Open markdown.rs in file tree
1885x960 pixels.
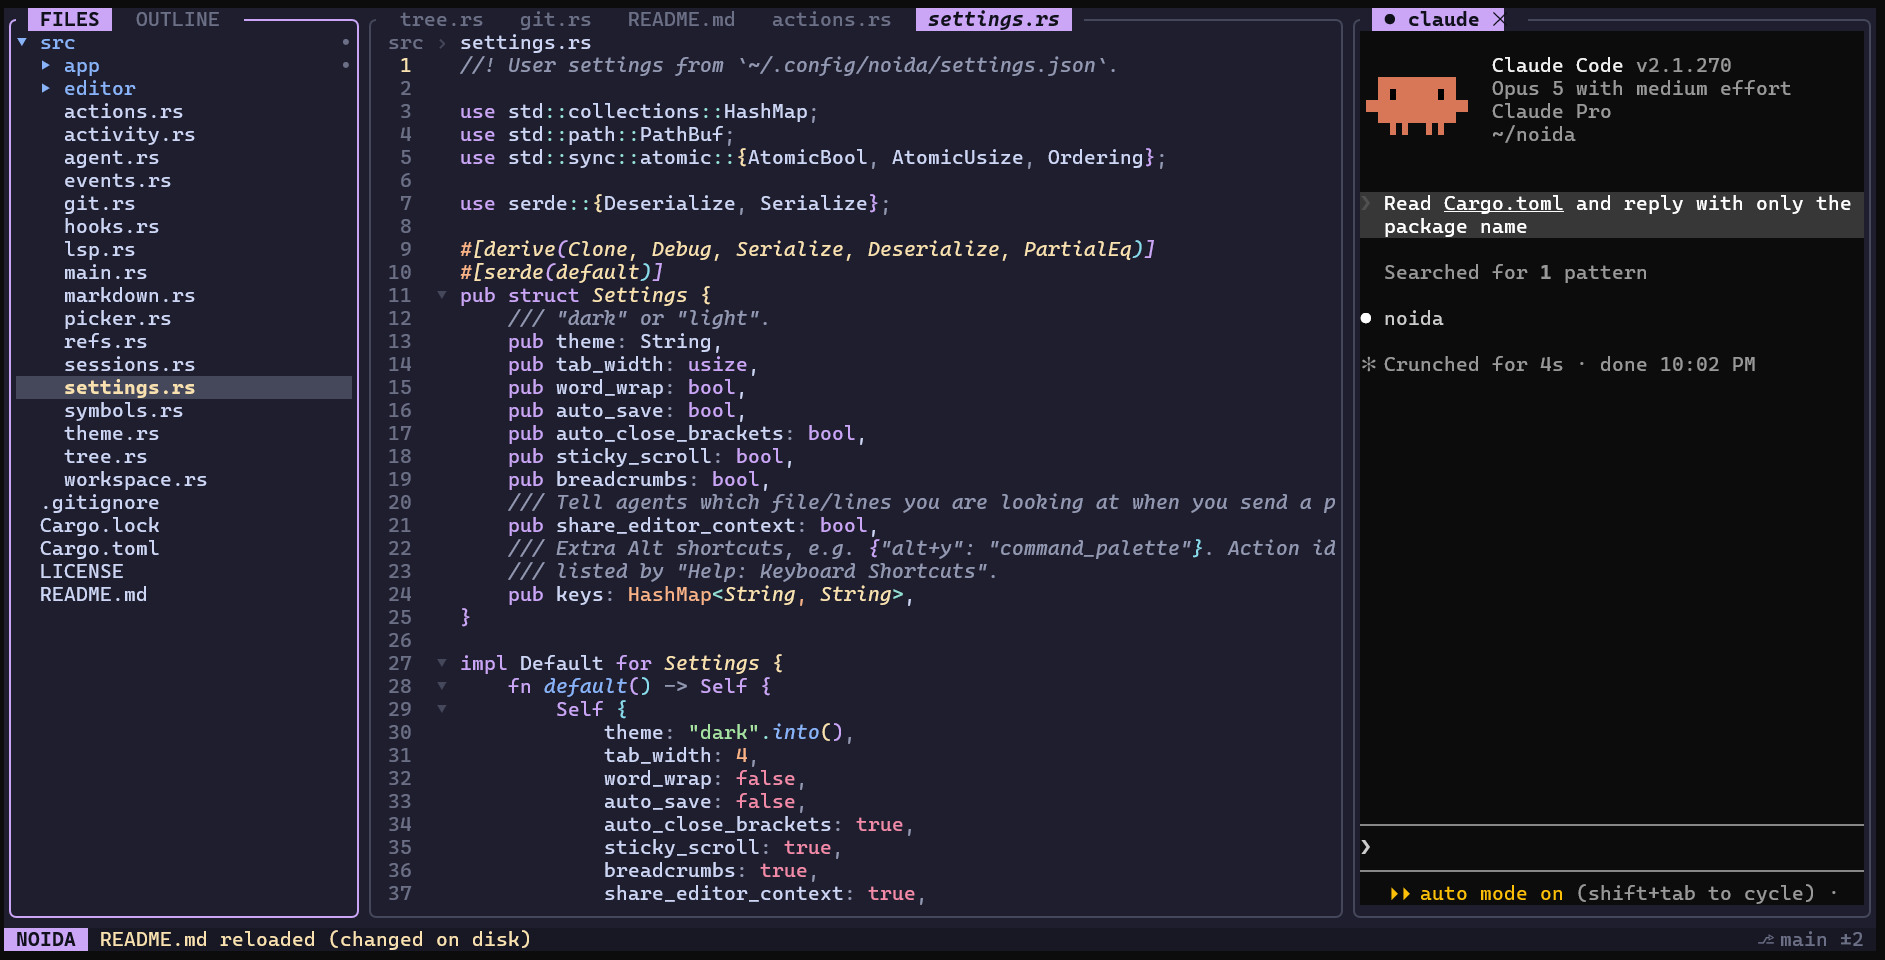pyautogui.click(x=129, y=295)
